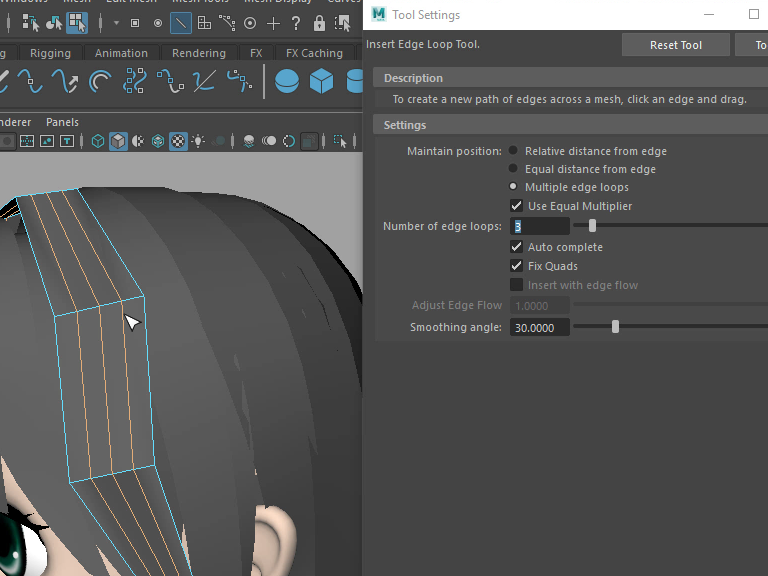Viewport: 768px width, 576px height.
Task: Select Relative distance from edge option
Action: click(x=514, y=151)
